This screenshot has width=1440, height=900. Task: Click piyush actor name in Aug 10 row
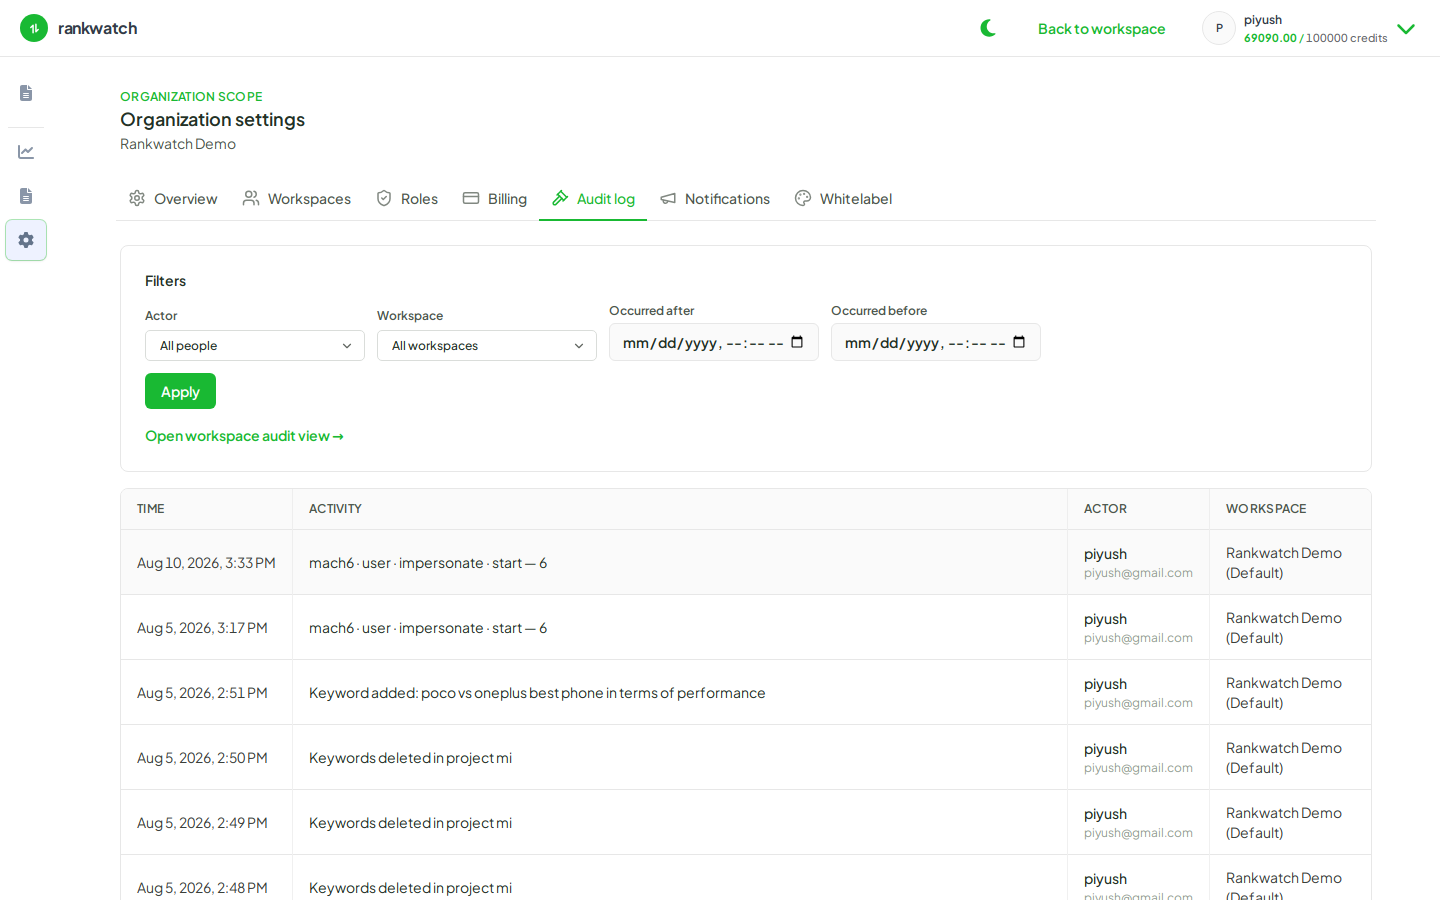(1105, 554)
